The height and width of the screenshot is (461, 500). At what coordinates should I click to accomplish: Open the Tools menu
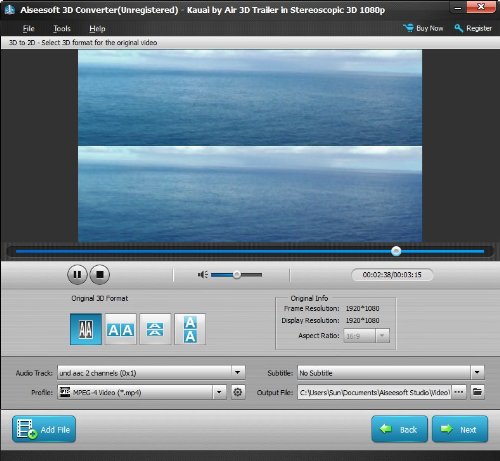[62, 29]
